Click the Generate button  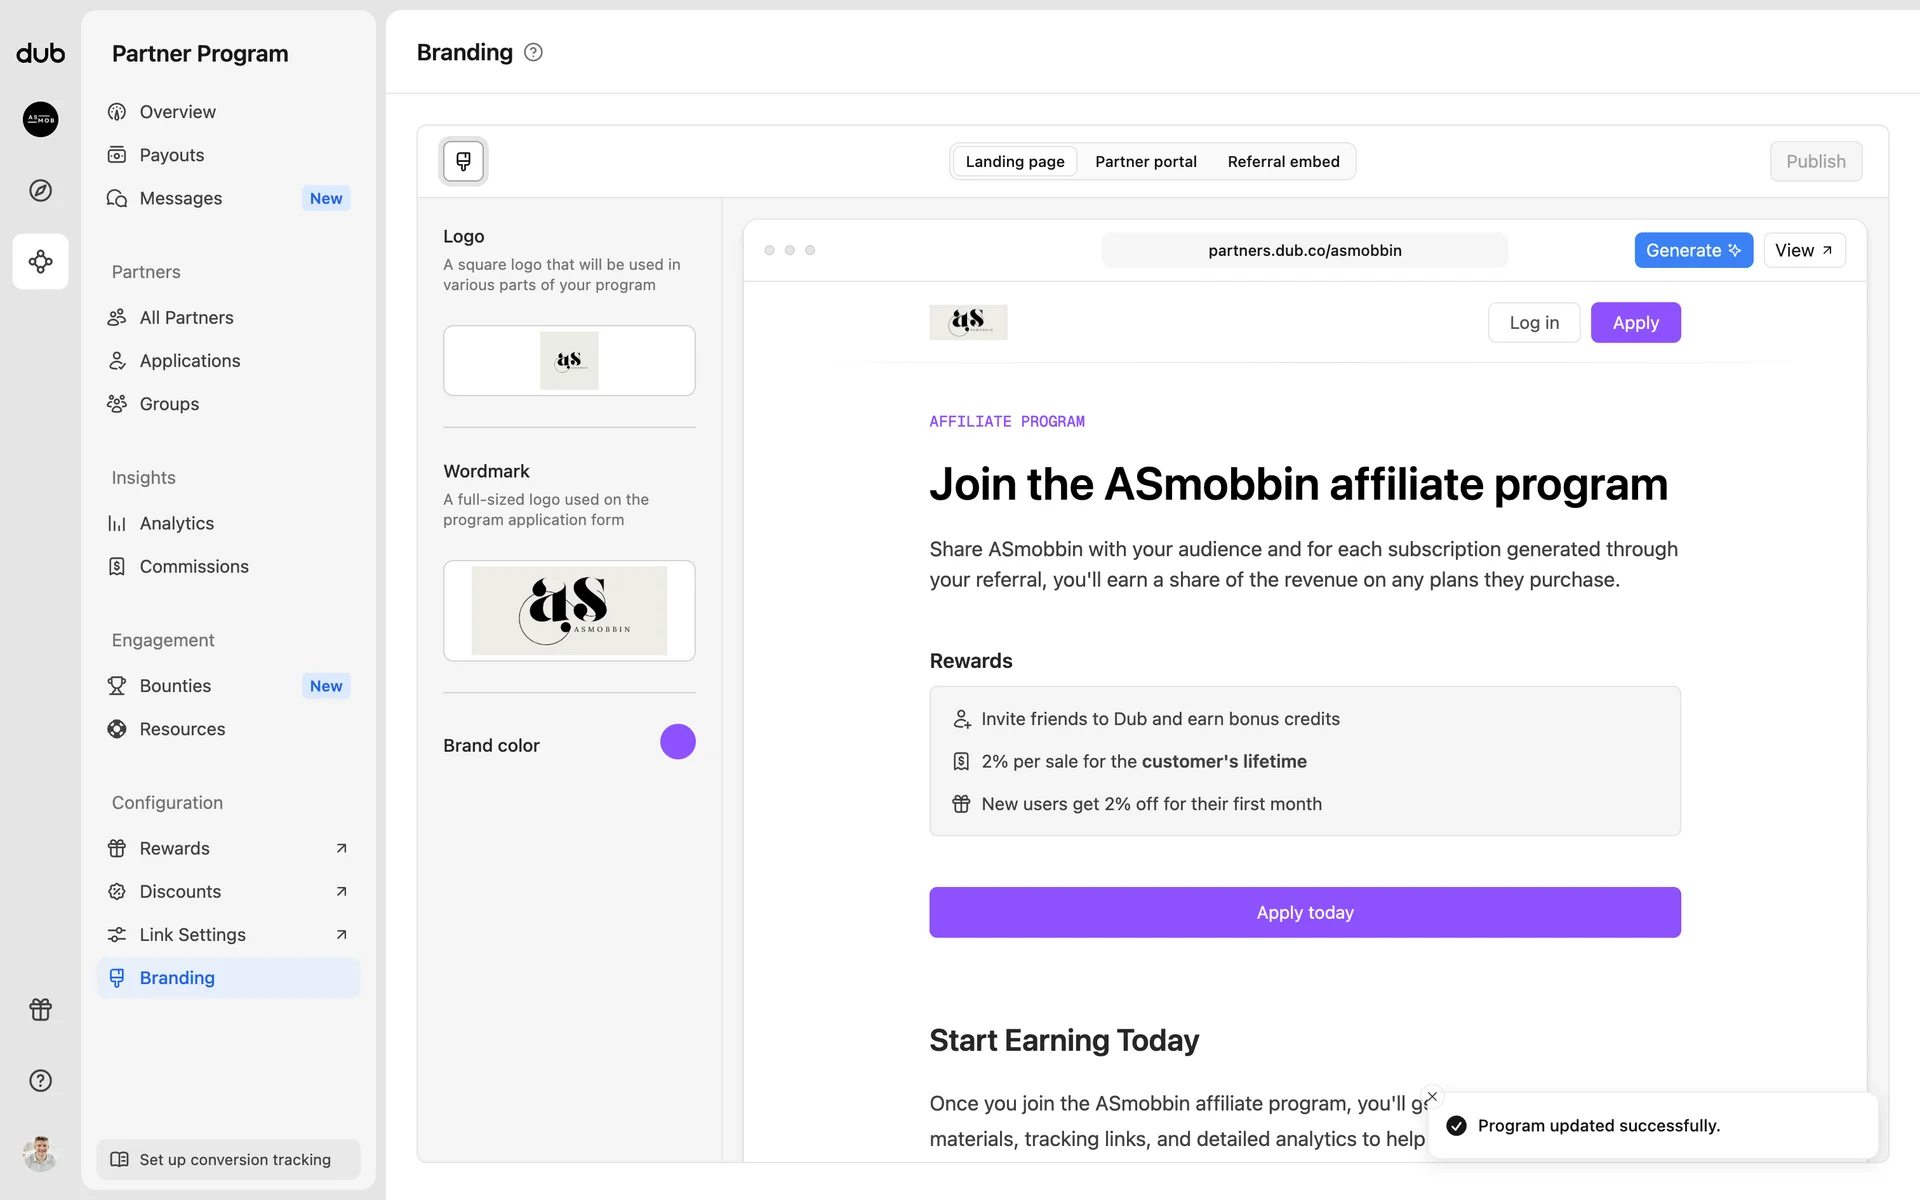pyautogui.click(x=1693, y=251)
